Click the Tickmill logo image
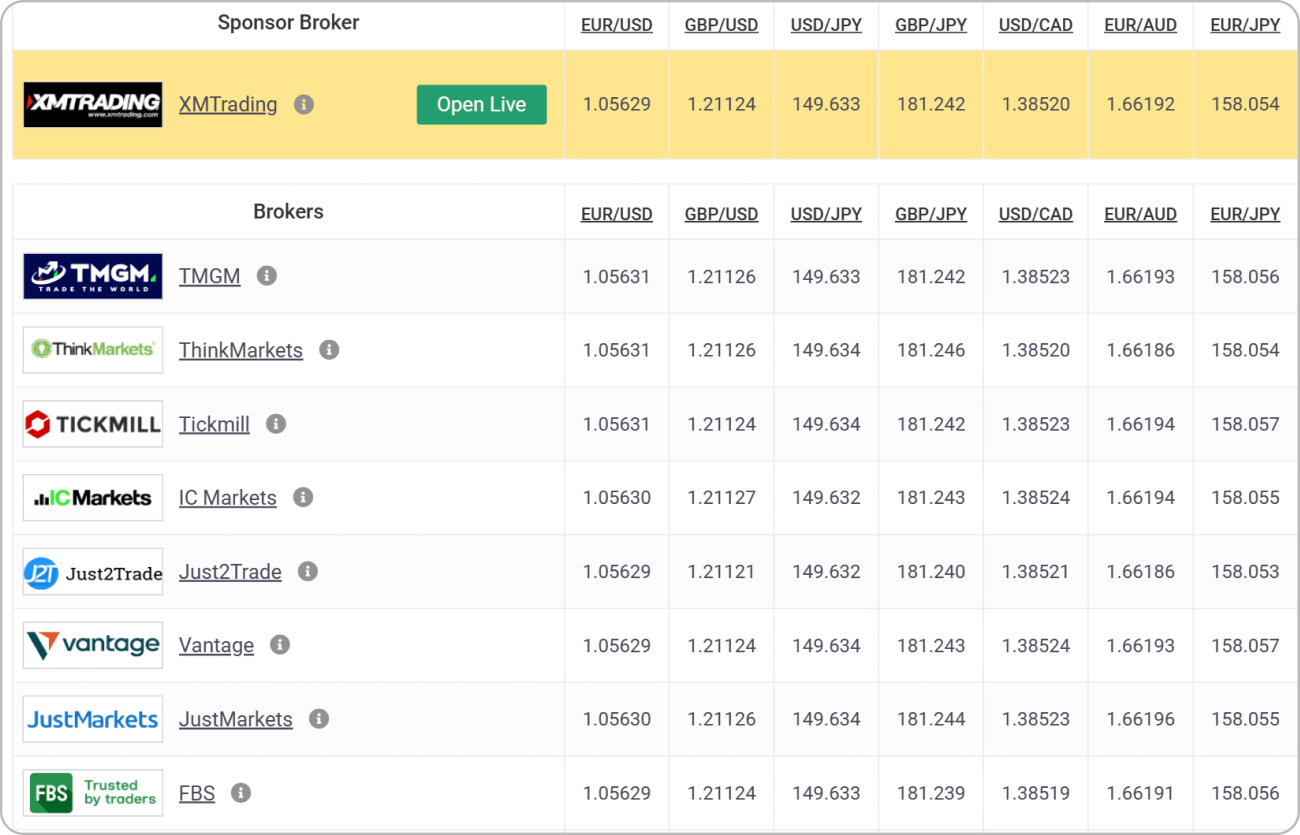 (93, 424)
